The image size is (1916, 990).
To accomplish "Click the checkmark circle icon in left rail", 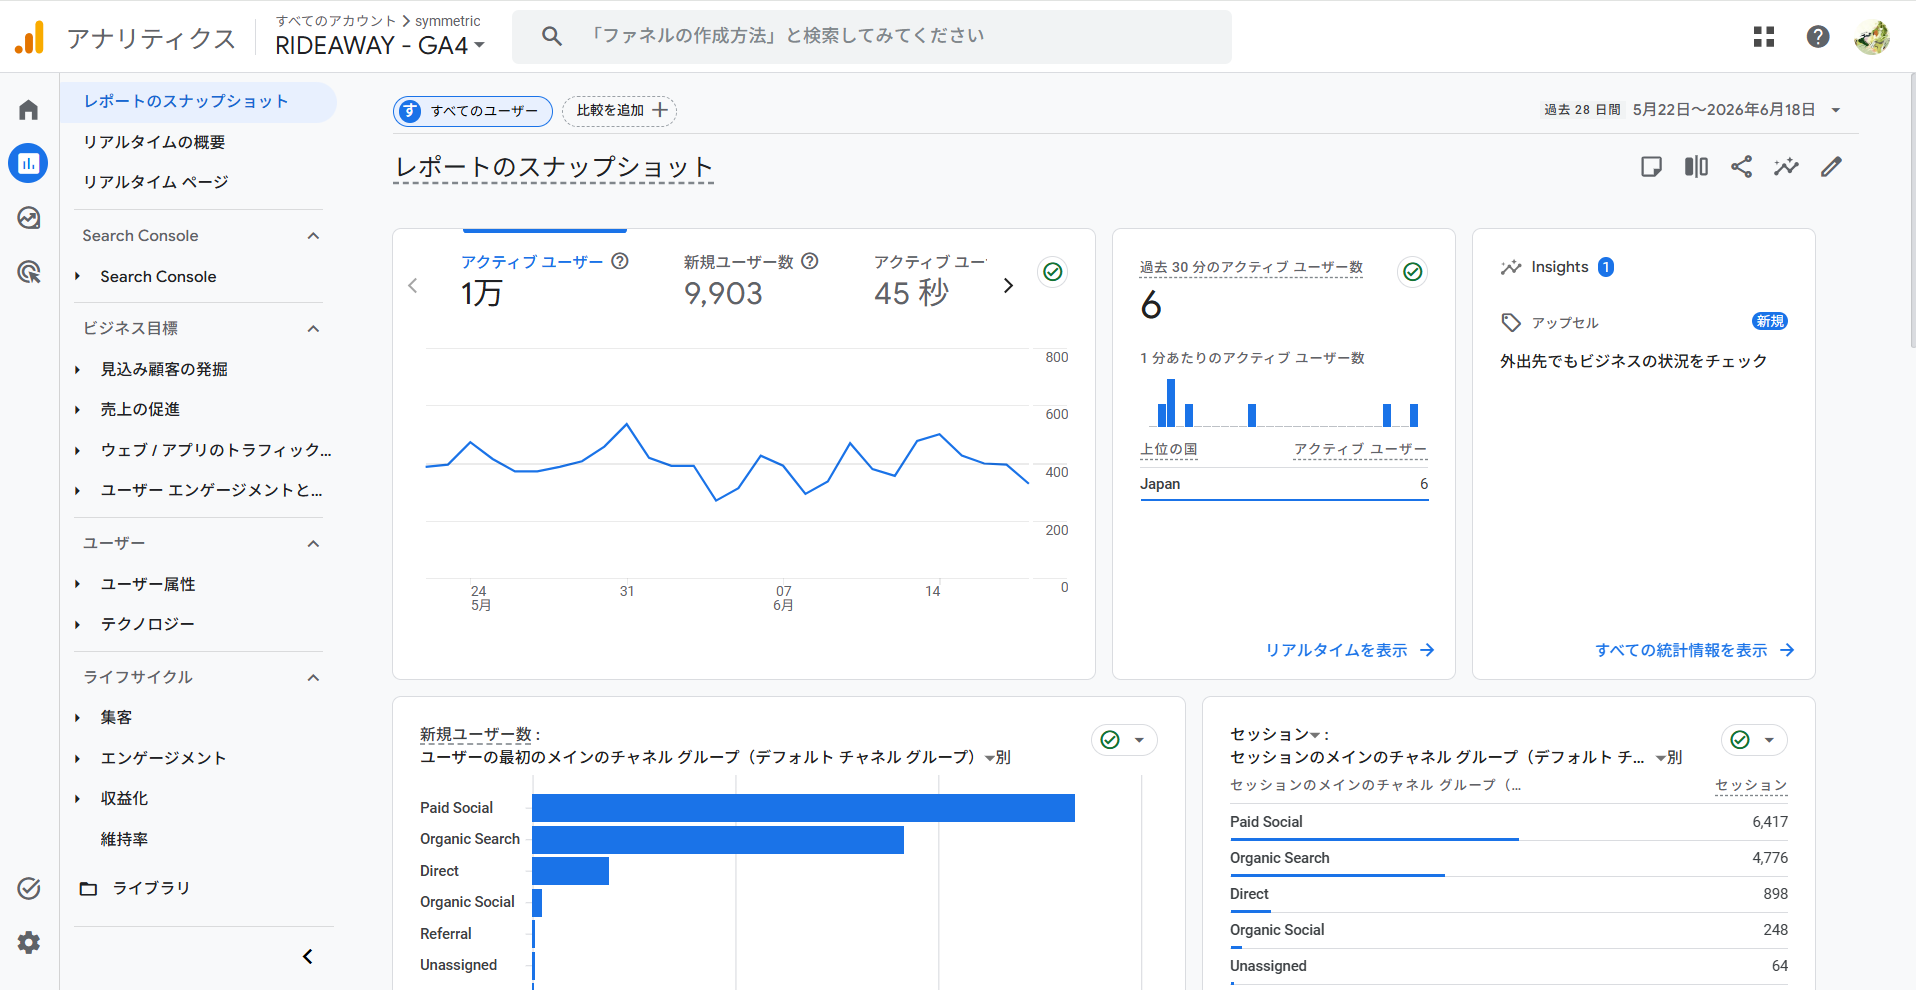I will [29, 888].
